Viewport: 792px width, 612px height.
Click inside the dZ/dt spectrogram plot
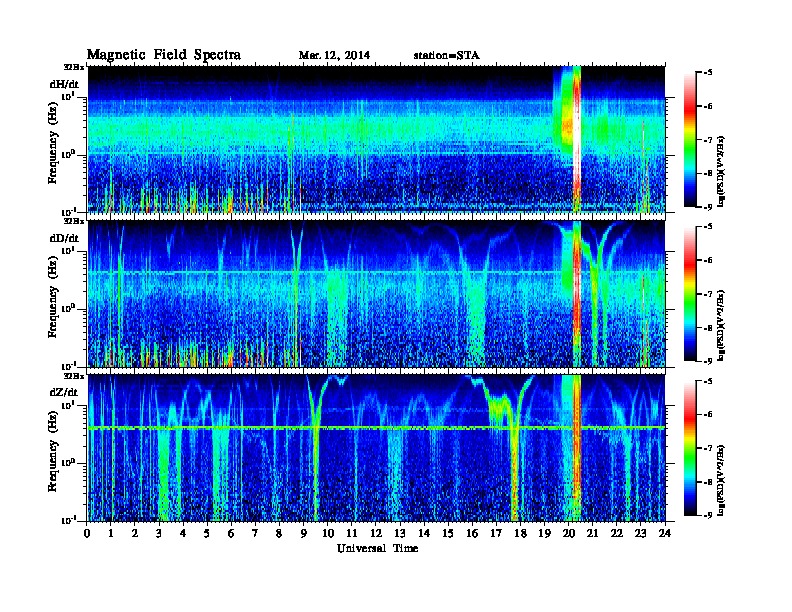[x=376, y=448]
